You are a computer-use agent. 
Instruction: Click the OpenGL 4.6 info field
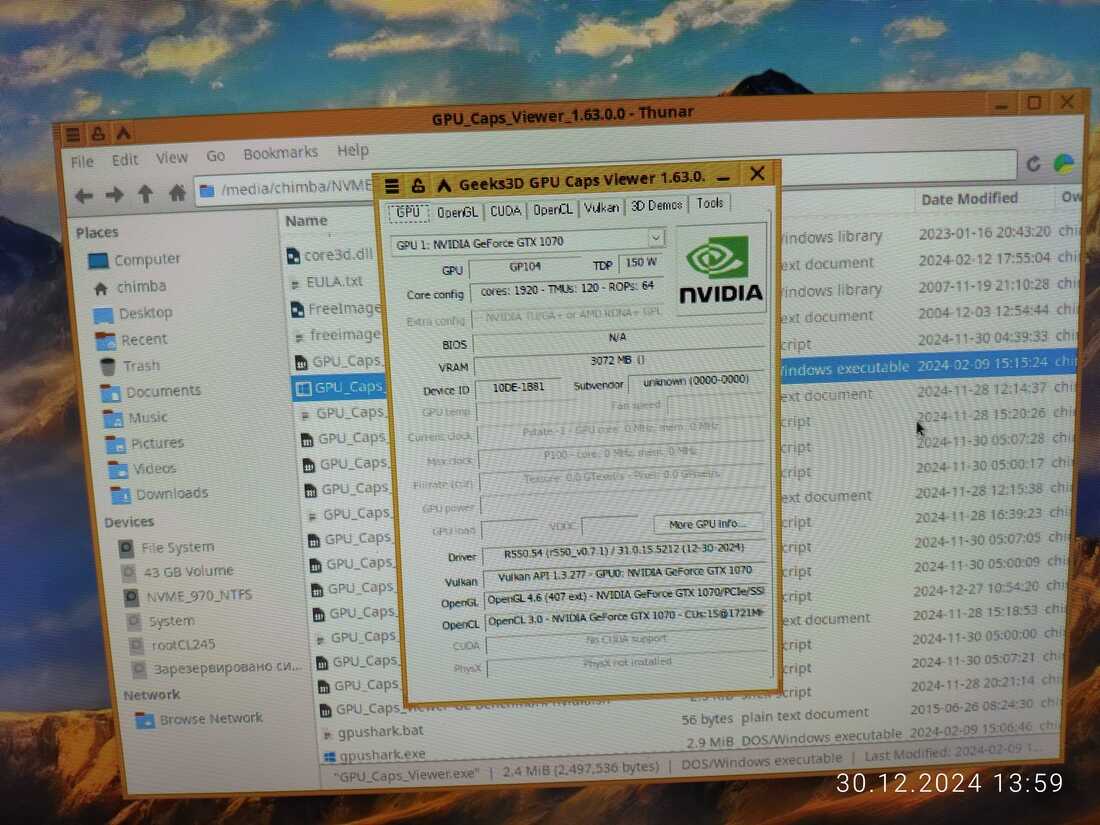click(x=625, y=595)
